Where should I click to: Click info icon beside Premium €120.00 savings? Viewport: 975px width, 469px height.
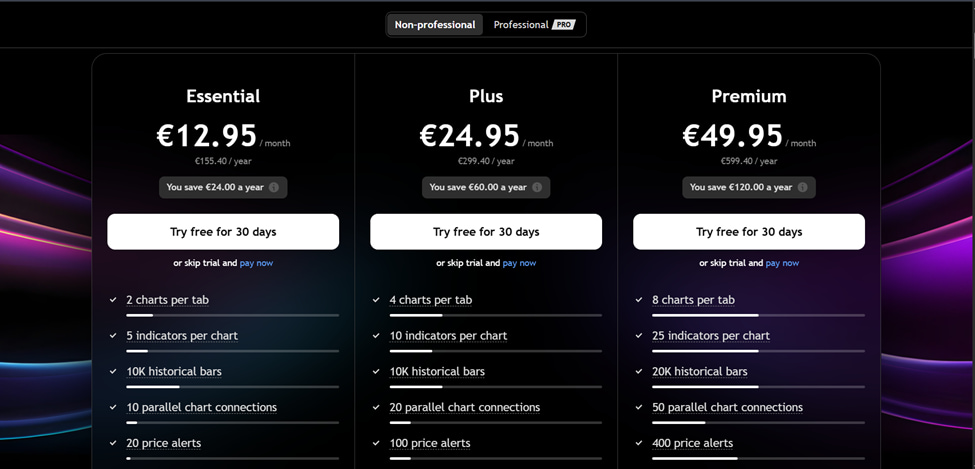(803, 187)
